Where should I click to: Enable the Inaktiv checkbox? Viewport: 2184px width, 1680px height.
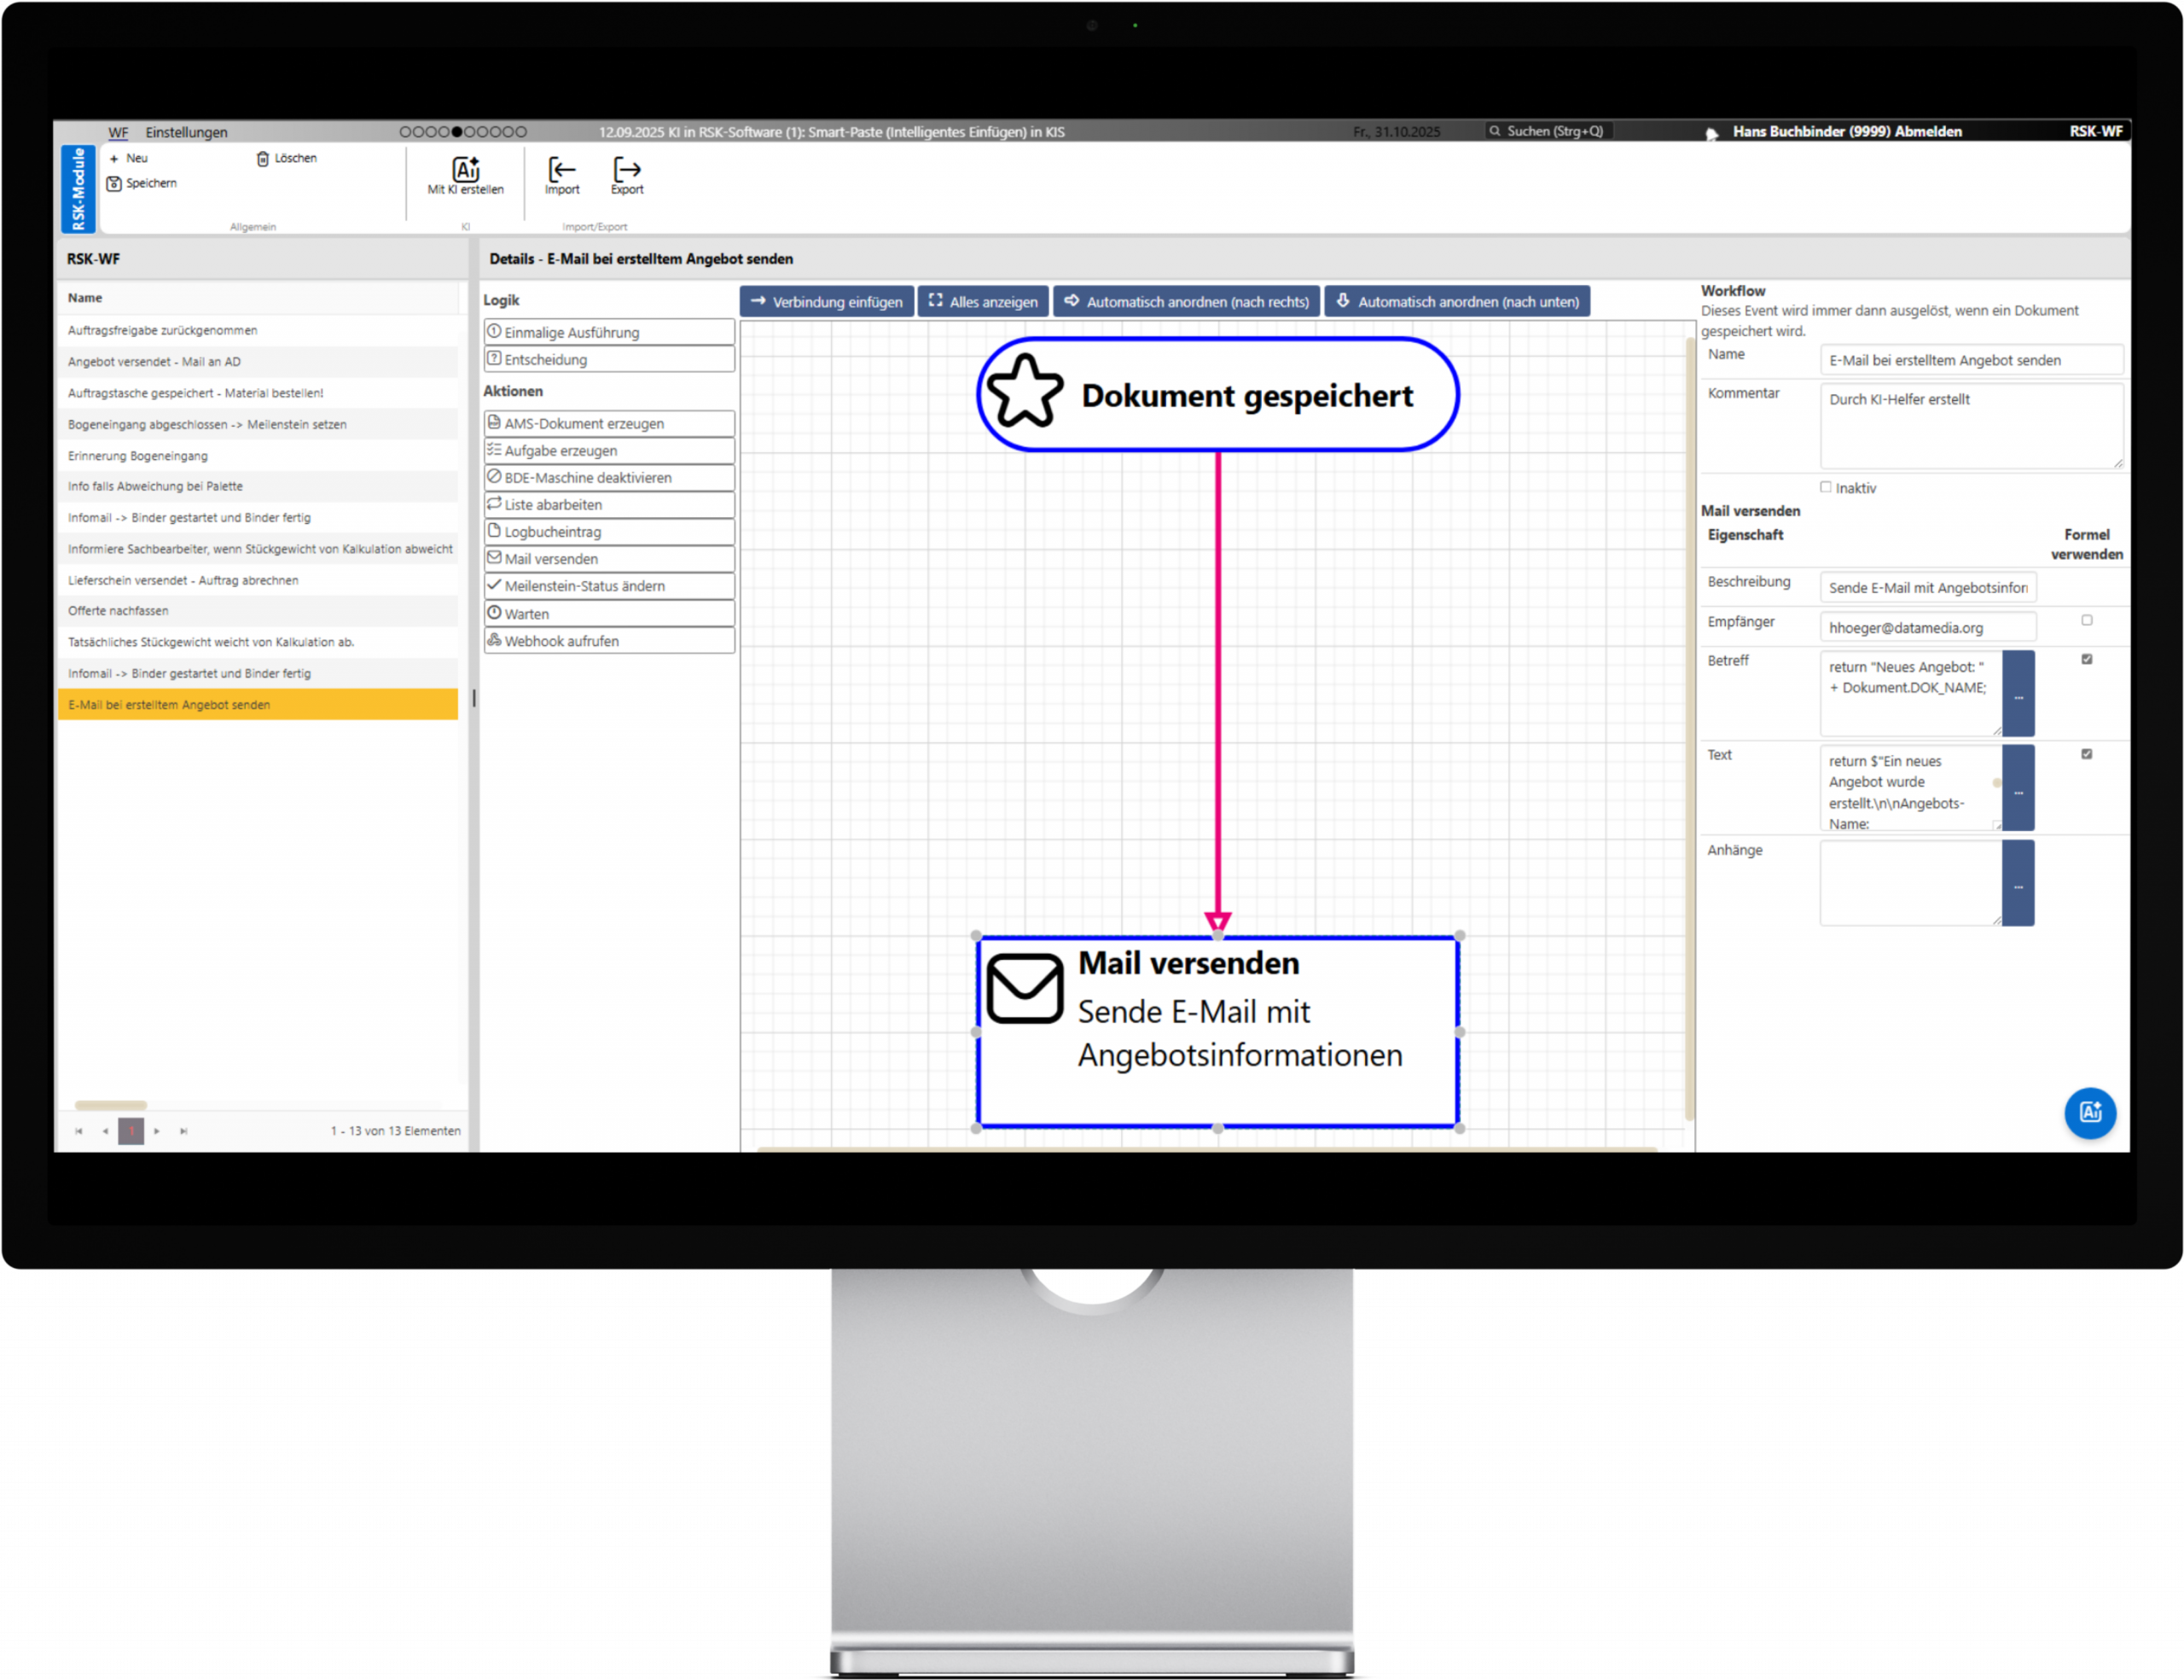1825,487
